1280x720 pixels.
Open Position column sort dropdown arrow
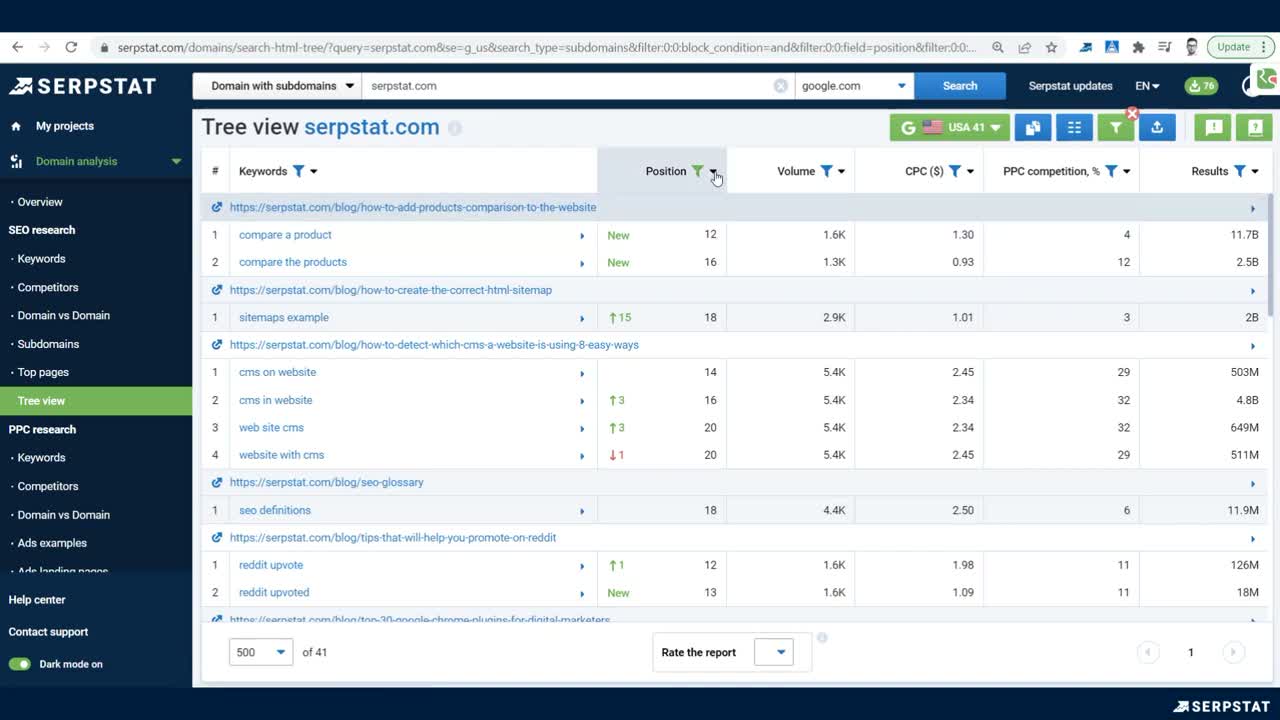(714, 171)
